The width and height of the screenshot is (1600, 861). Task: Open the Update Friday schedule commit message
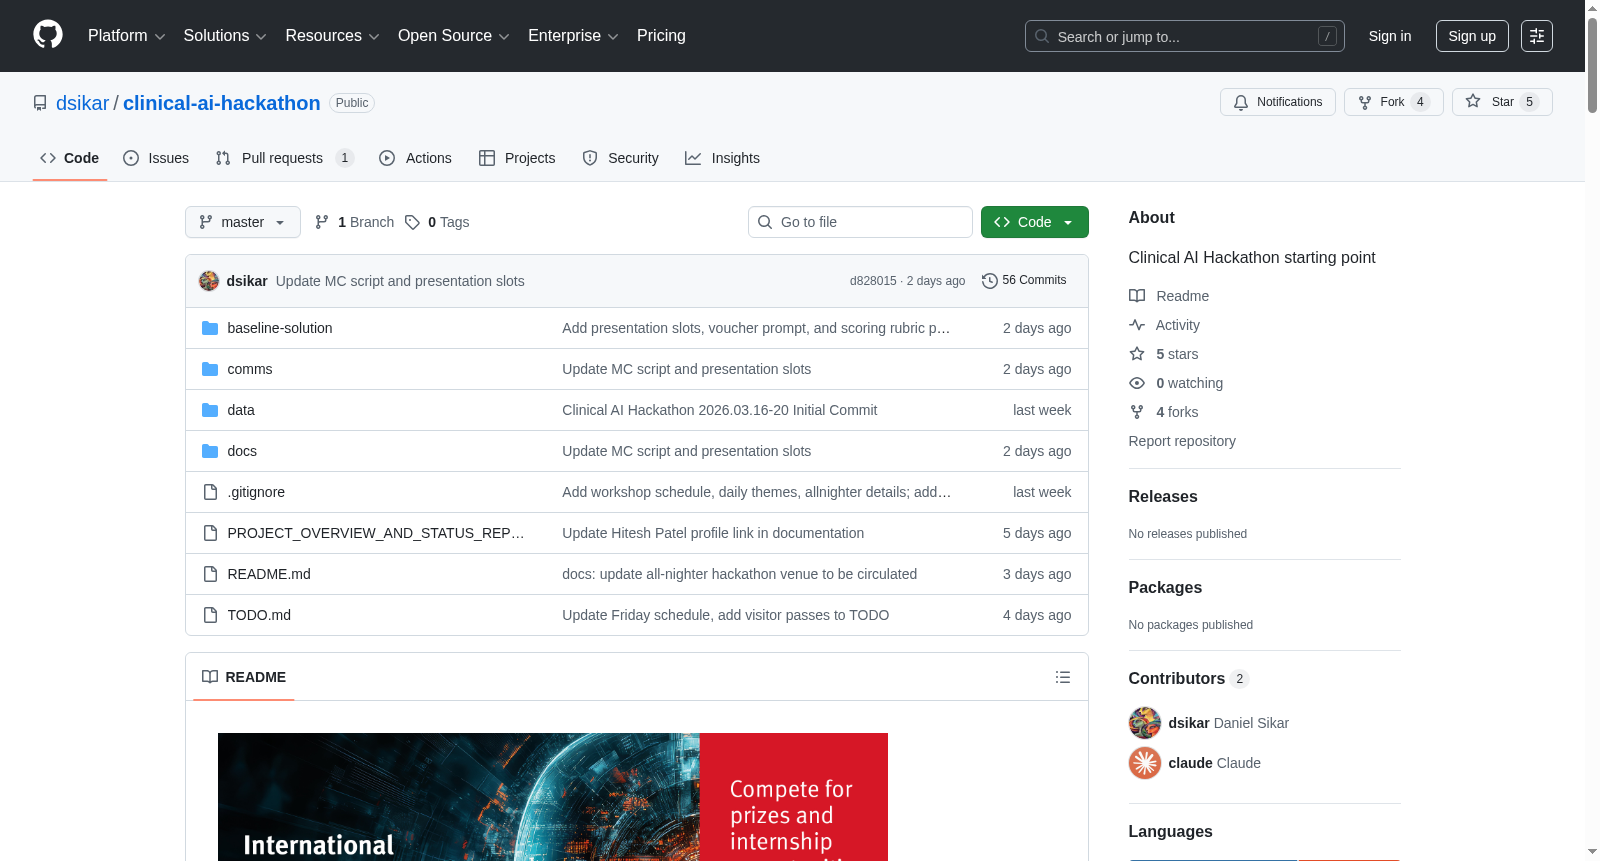726,615
